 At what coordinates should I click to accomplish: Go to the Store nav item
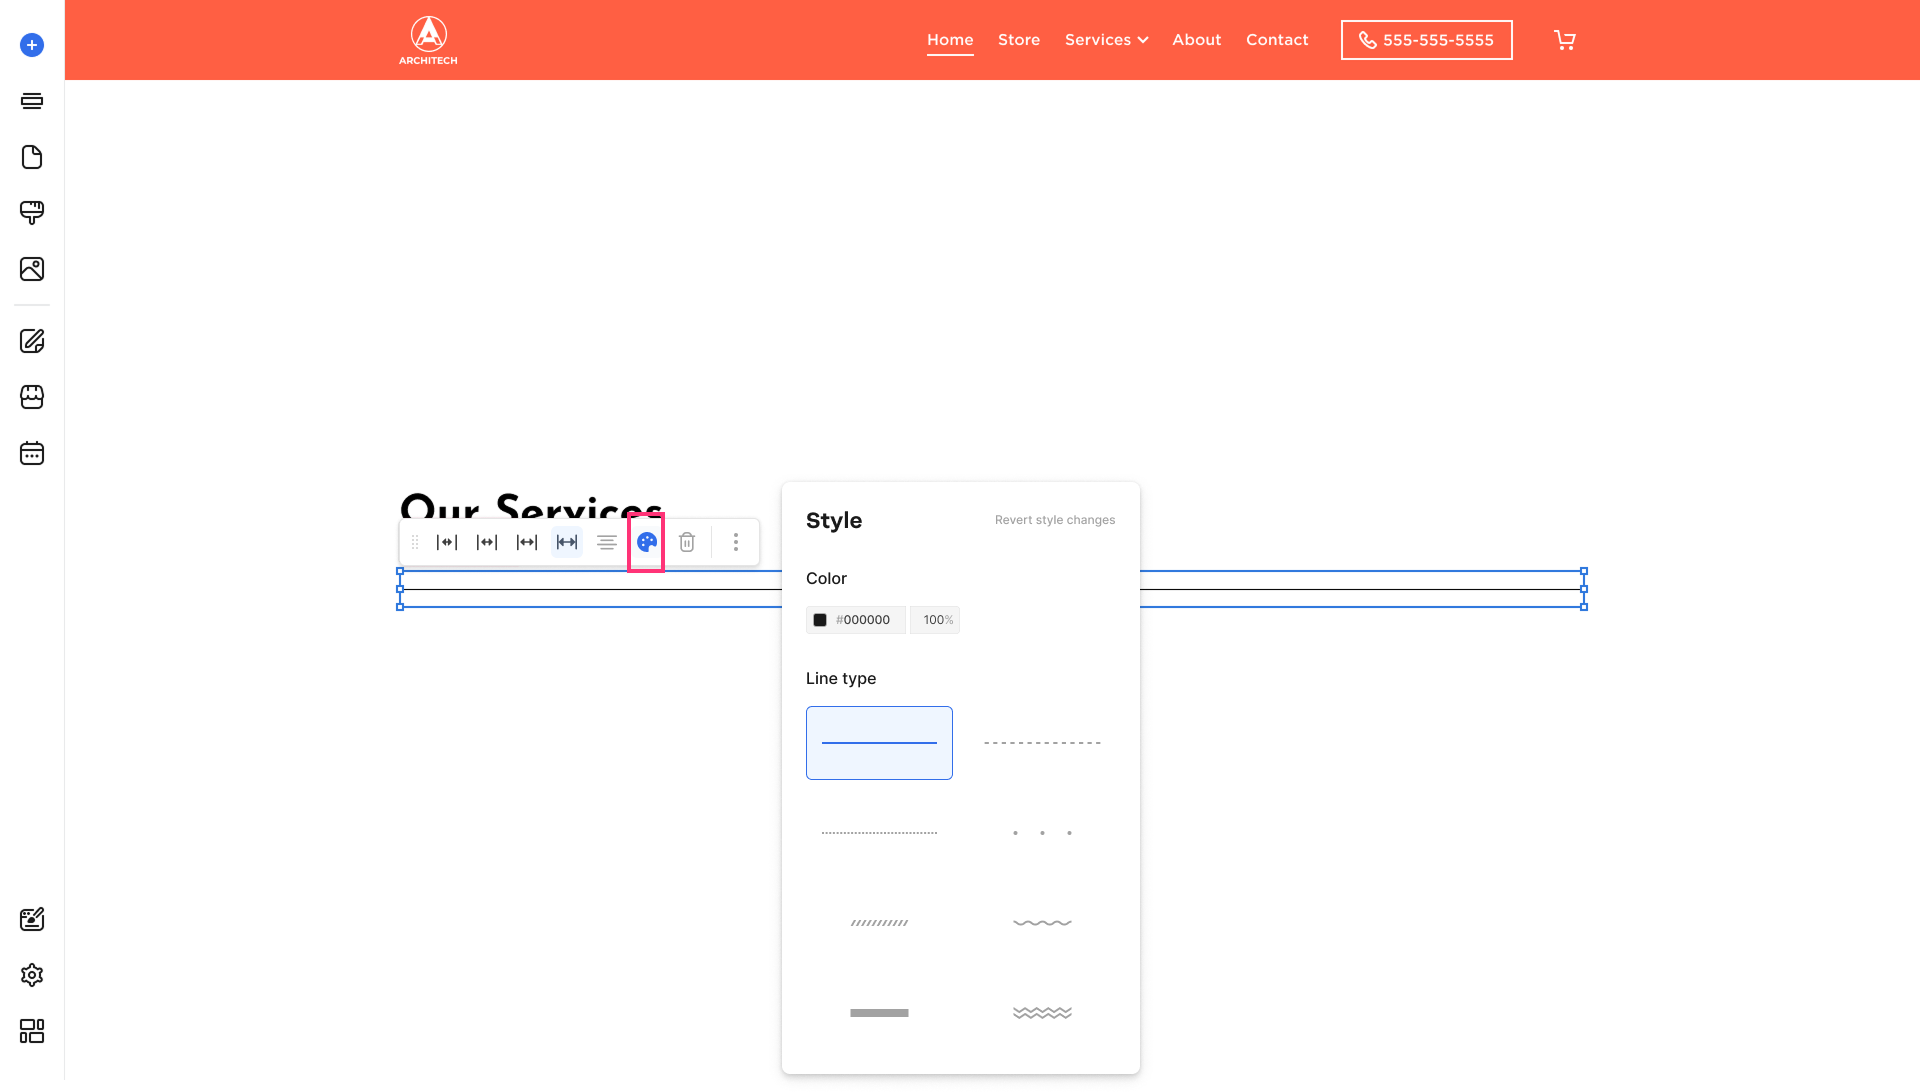(1019, 40)
